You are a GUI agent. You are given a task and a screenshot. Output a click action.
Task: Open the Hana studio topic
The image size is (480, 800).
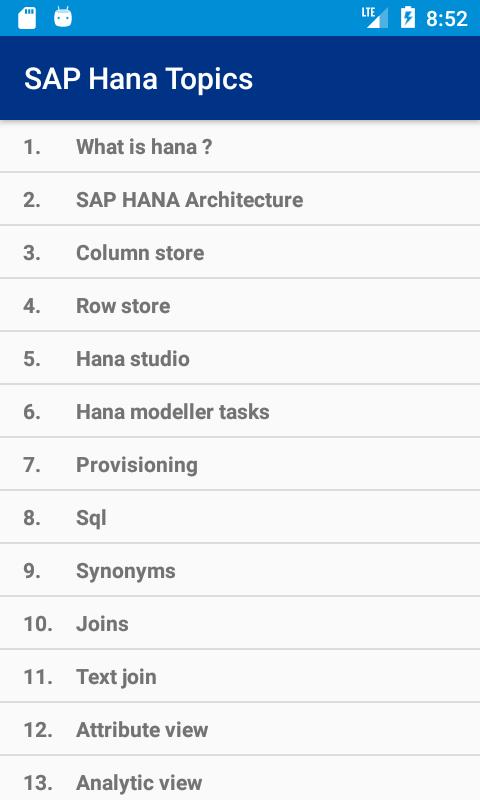pyautogui.click(x=240, y=359)
